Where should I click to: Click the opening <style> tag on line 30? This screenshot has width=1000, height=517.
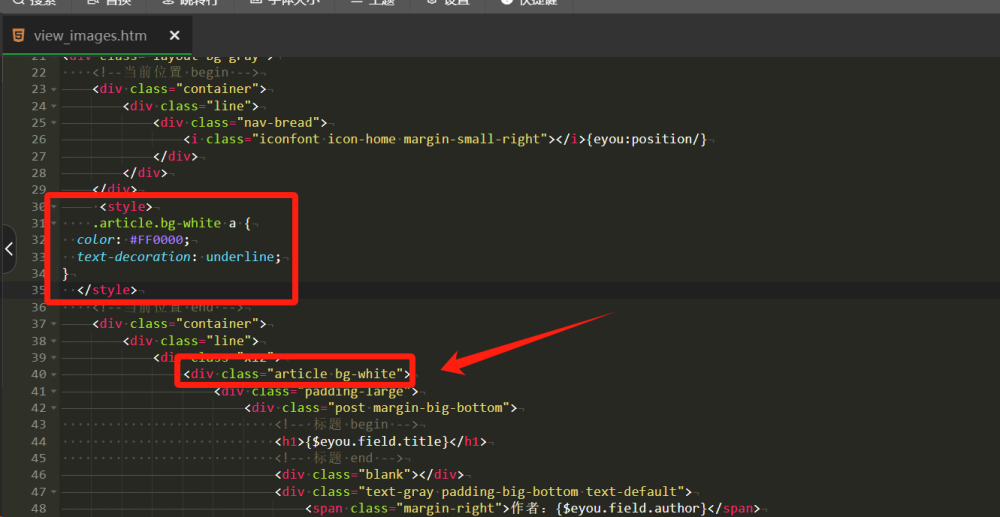coord(126,207)
